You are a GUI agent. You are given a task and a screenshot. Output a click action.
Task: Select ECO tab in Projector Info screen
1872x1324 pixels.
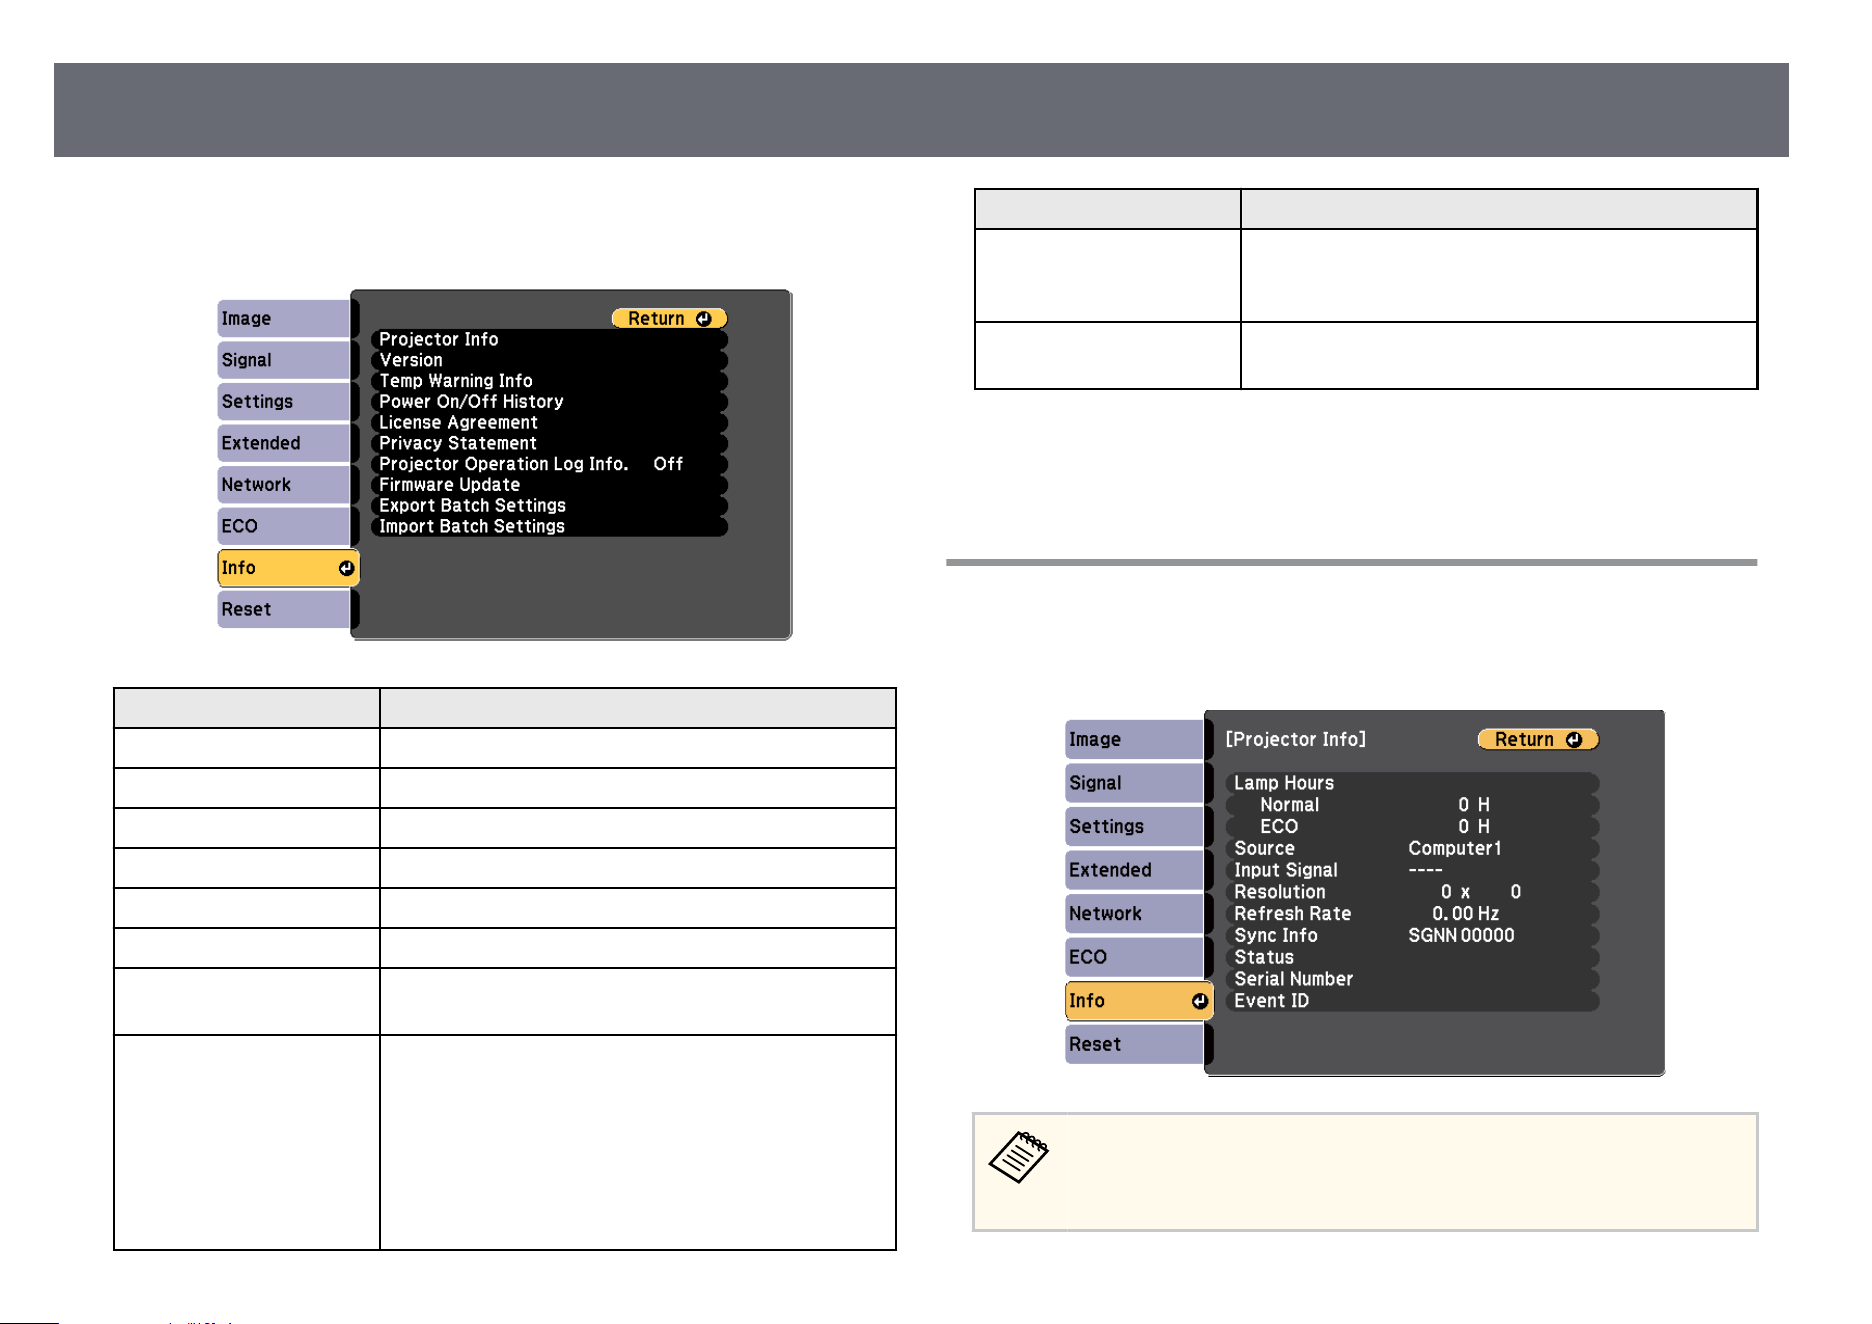pyautogui.click(x=1134, y=957)
